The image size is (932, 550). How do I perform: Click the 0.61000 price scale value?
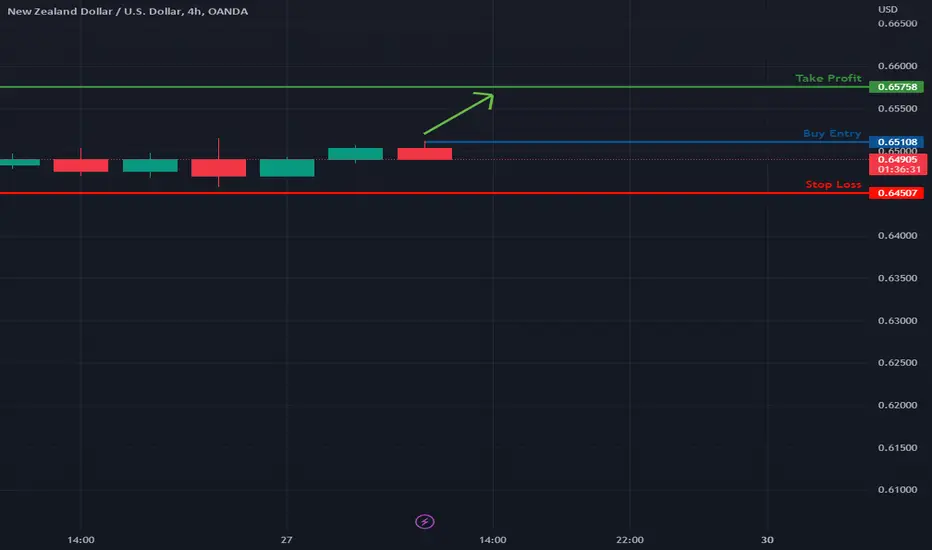point(897,490)
